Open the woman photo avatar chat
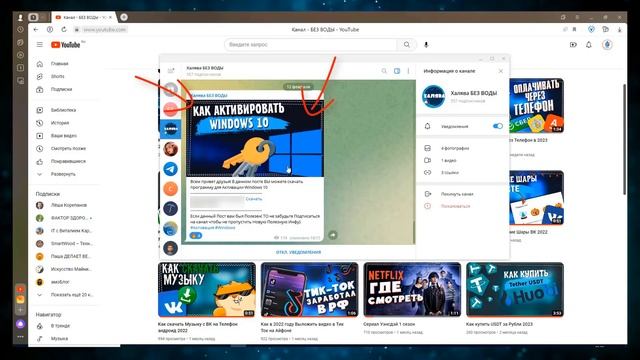Image resolution: width=640 pixels, height=360 pixels. 170,149
